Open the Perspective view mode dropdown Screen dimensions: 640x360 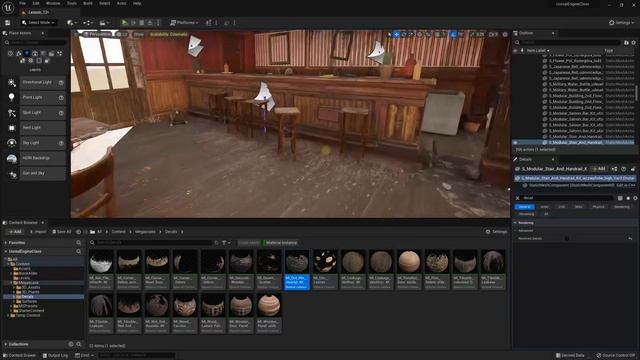[97, 35]
